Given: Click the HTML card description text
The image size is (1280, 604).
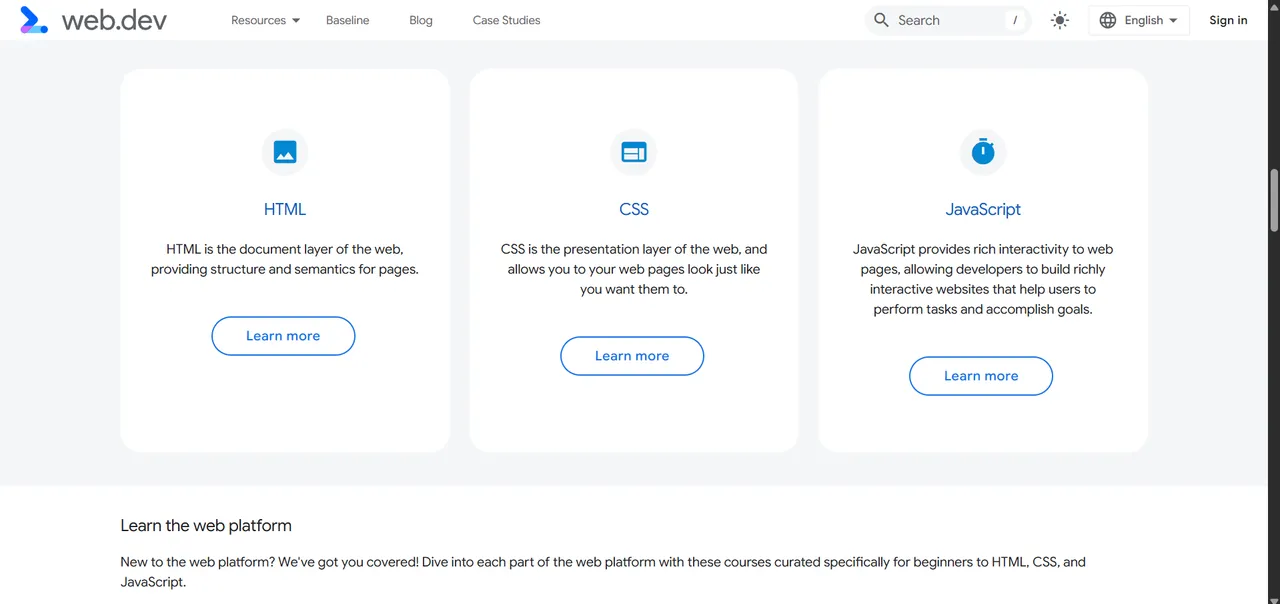Looking at the screenshot, I should [285, 259].
